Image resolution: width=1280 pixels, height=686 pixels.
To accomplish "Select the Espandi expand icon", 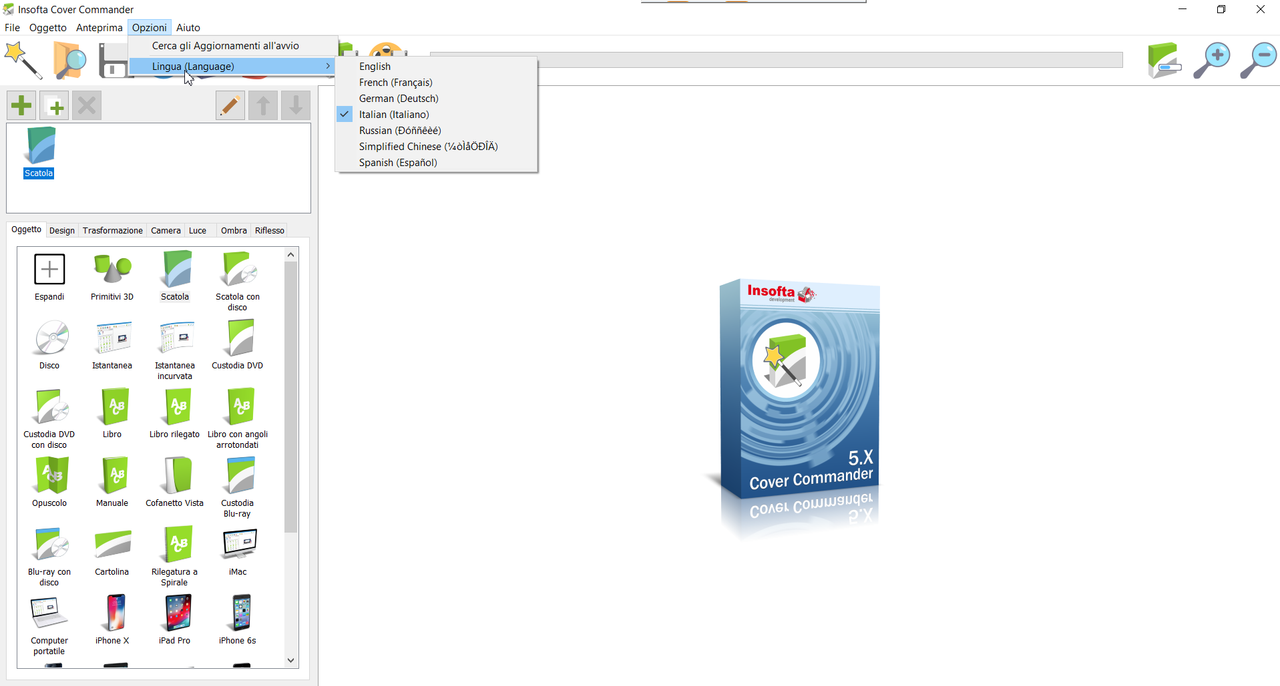I will click(x=49, y=277).
